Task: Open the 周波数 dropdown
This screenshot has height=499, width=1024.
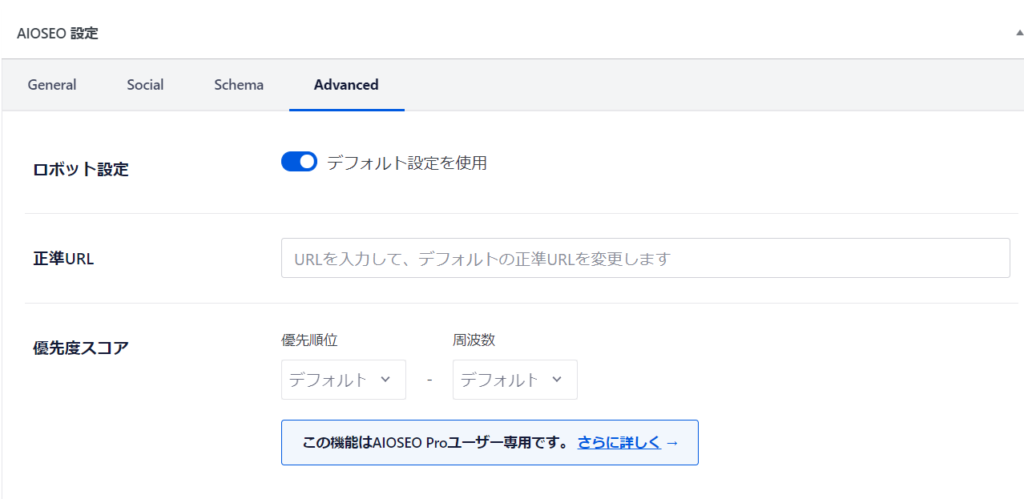Action: click(x=514, y=380)
